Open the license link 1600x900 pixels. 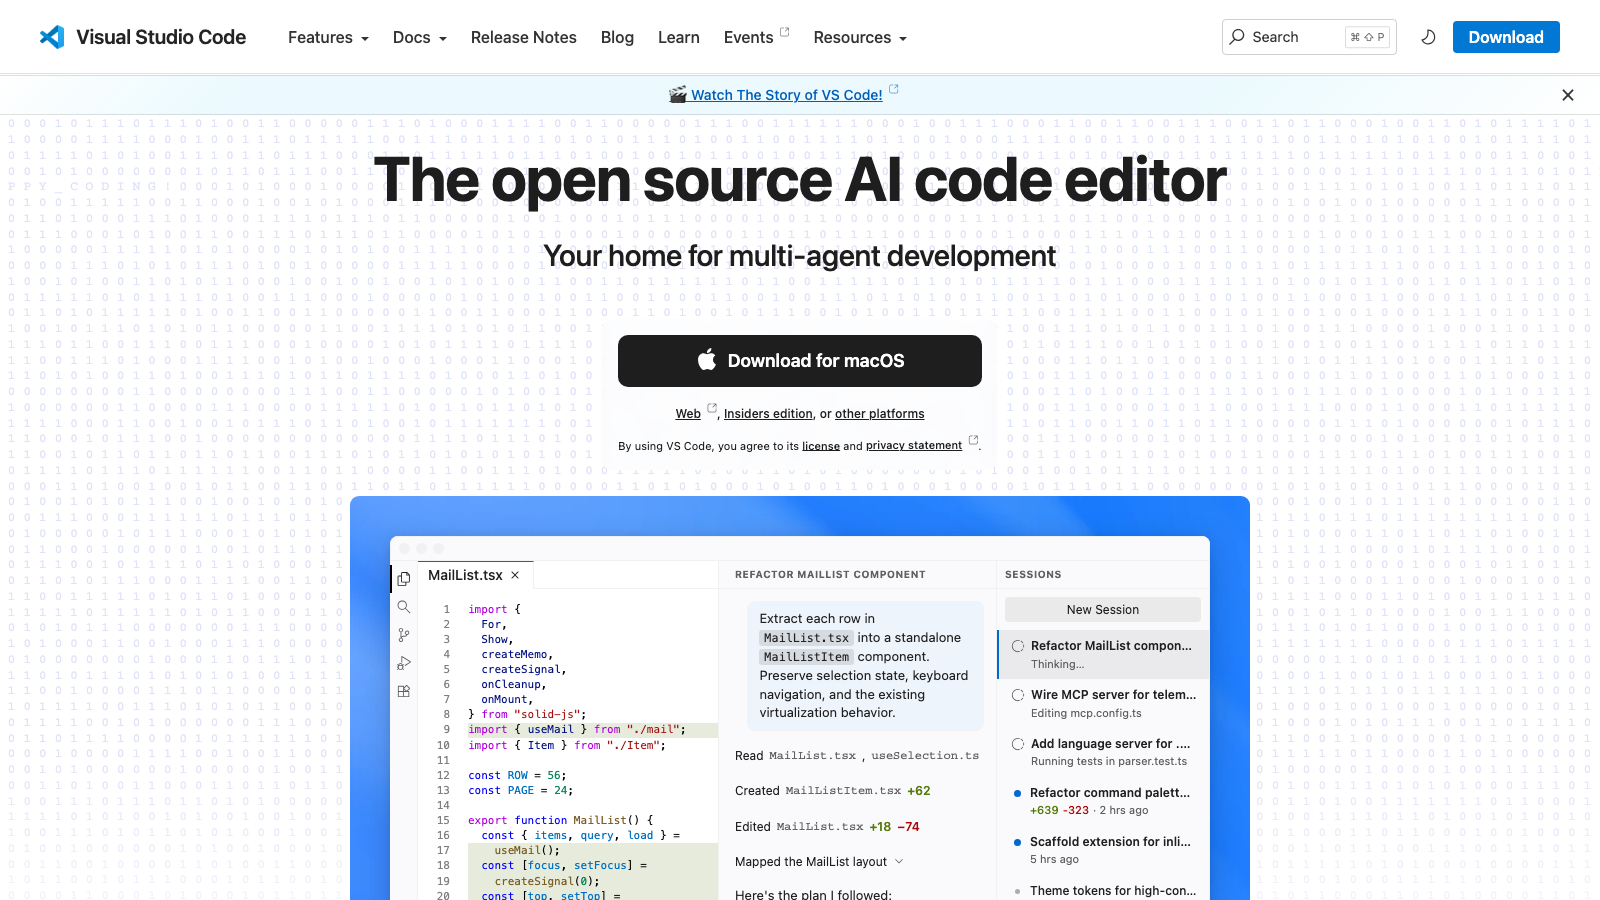point(821,446)
